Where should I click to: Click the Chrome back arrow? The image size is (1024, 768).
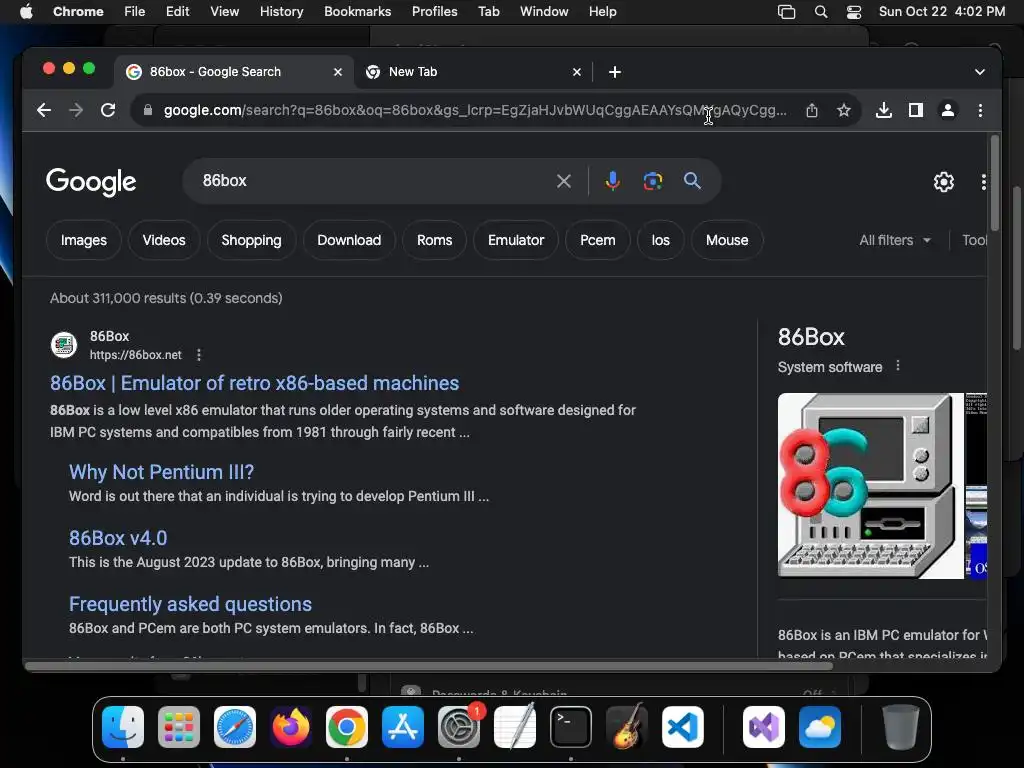click(x=44, y=110)
